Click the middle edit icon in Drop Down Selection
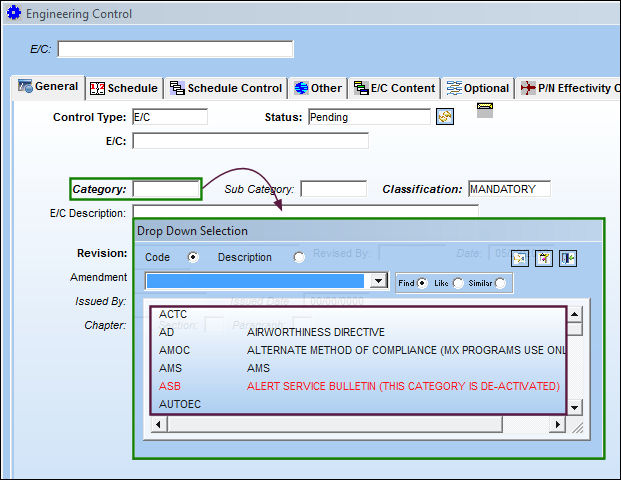This screenshot has width=621, height=480. 544,259
